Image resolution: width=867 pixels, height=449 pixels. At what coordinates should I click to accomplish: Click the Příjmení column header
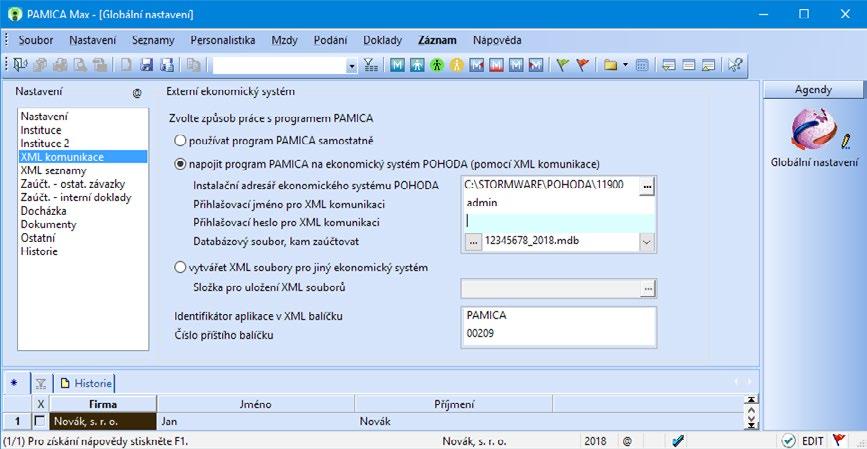pos(454,404)
